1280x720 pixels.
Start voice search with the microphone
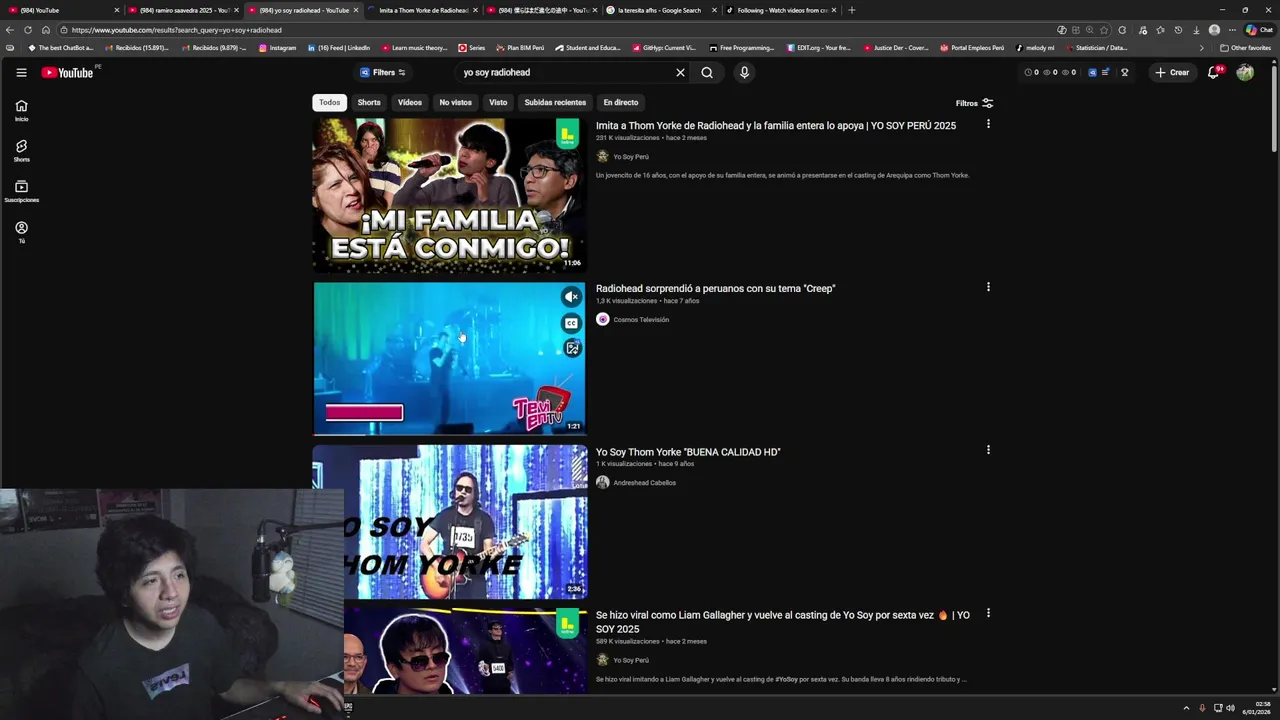coord(744,72)
